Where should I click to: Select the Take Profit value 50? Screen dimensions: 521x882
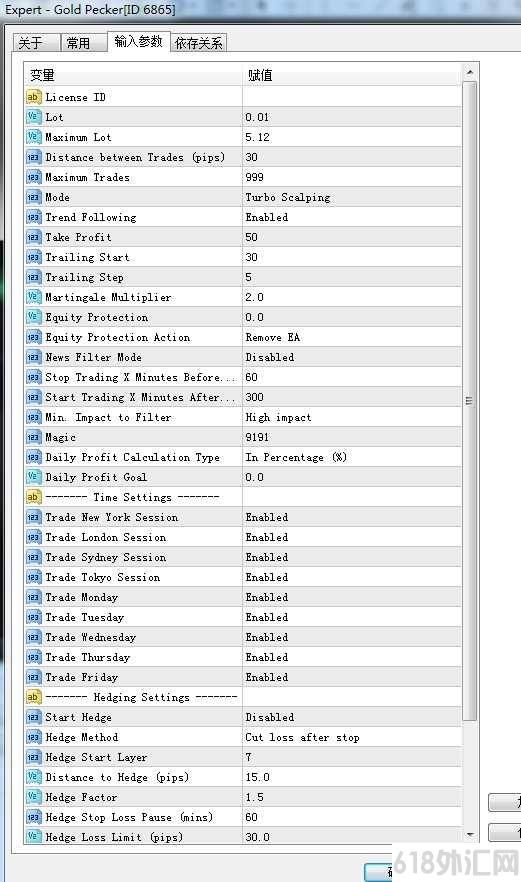point(251,237)
